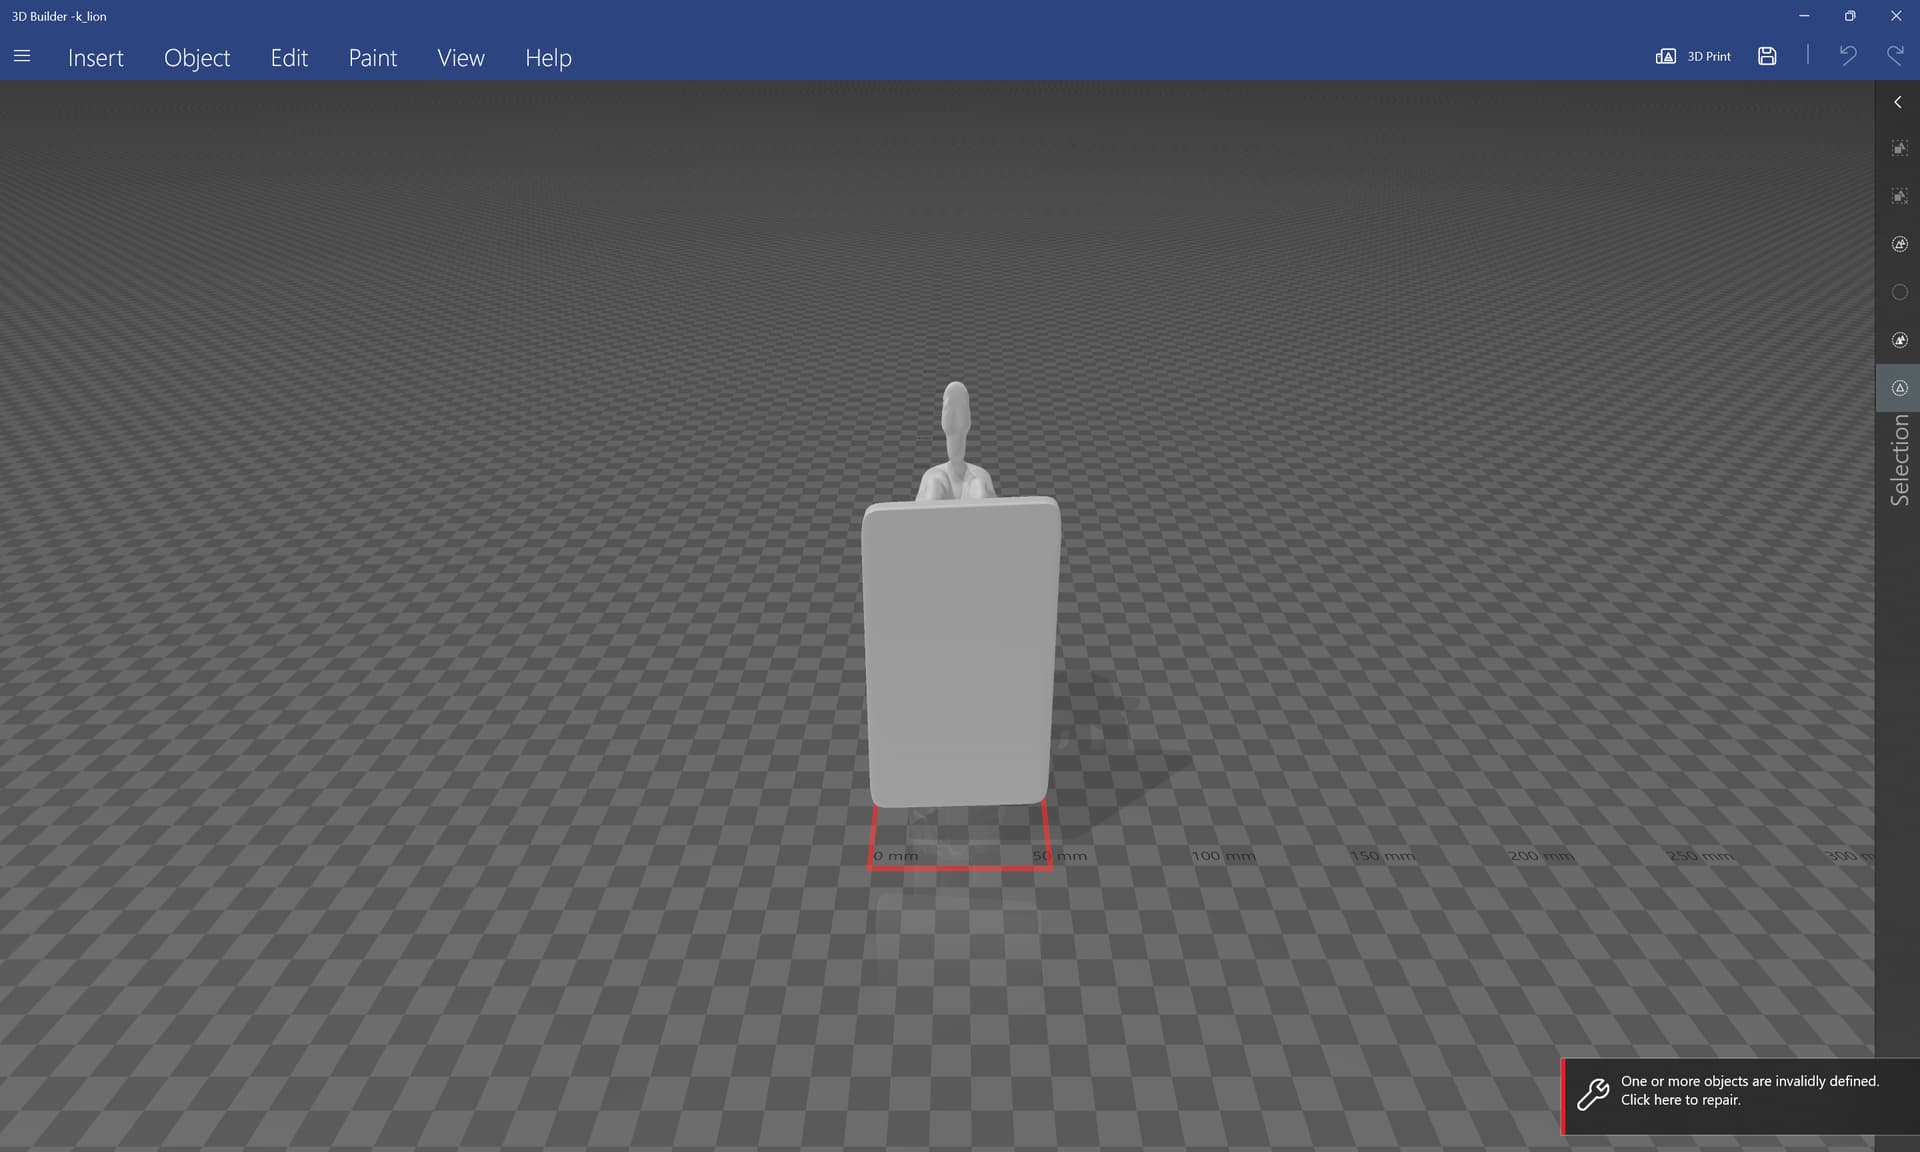Open the hamburger navigation menu
Image resolution: width=1920 pixels, height=1152 pixels.
click(22, 57)
